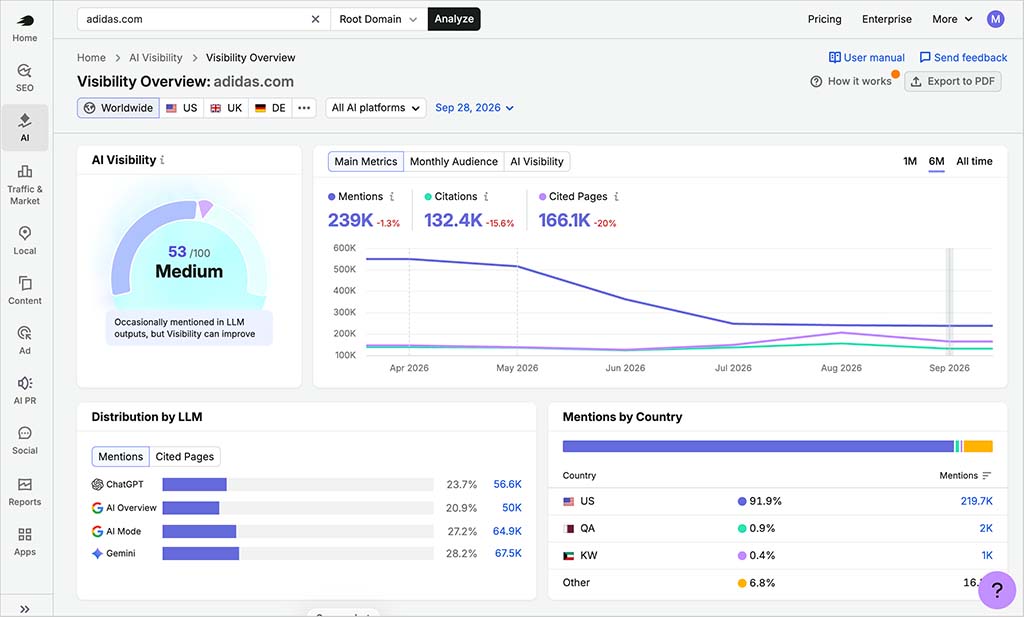1024x617 pixels.
Task: Select the 6M time range
Action: [936, 161]
